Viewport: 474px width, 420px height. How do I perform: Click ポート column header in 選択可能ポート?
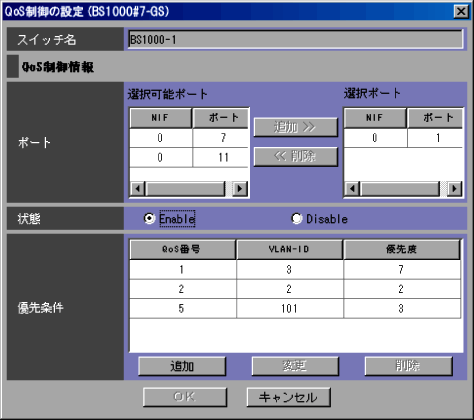tap(221, 118)
